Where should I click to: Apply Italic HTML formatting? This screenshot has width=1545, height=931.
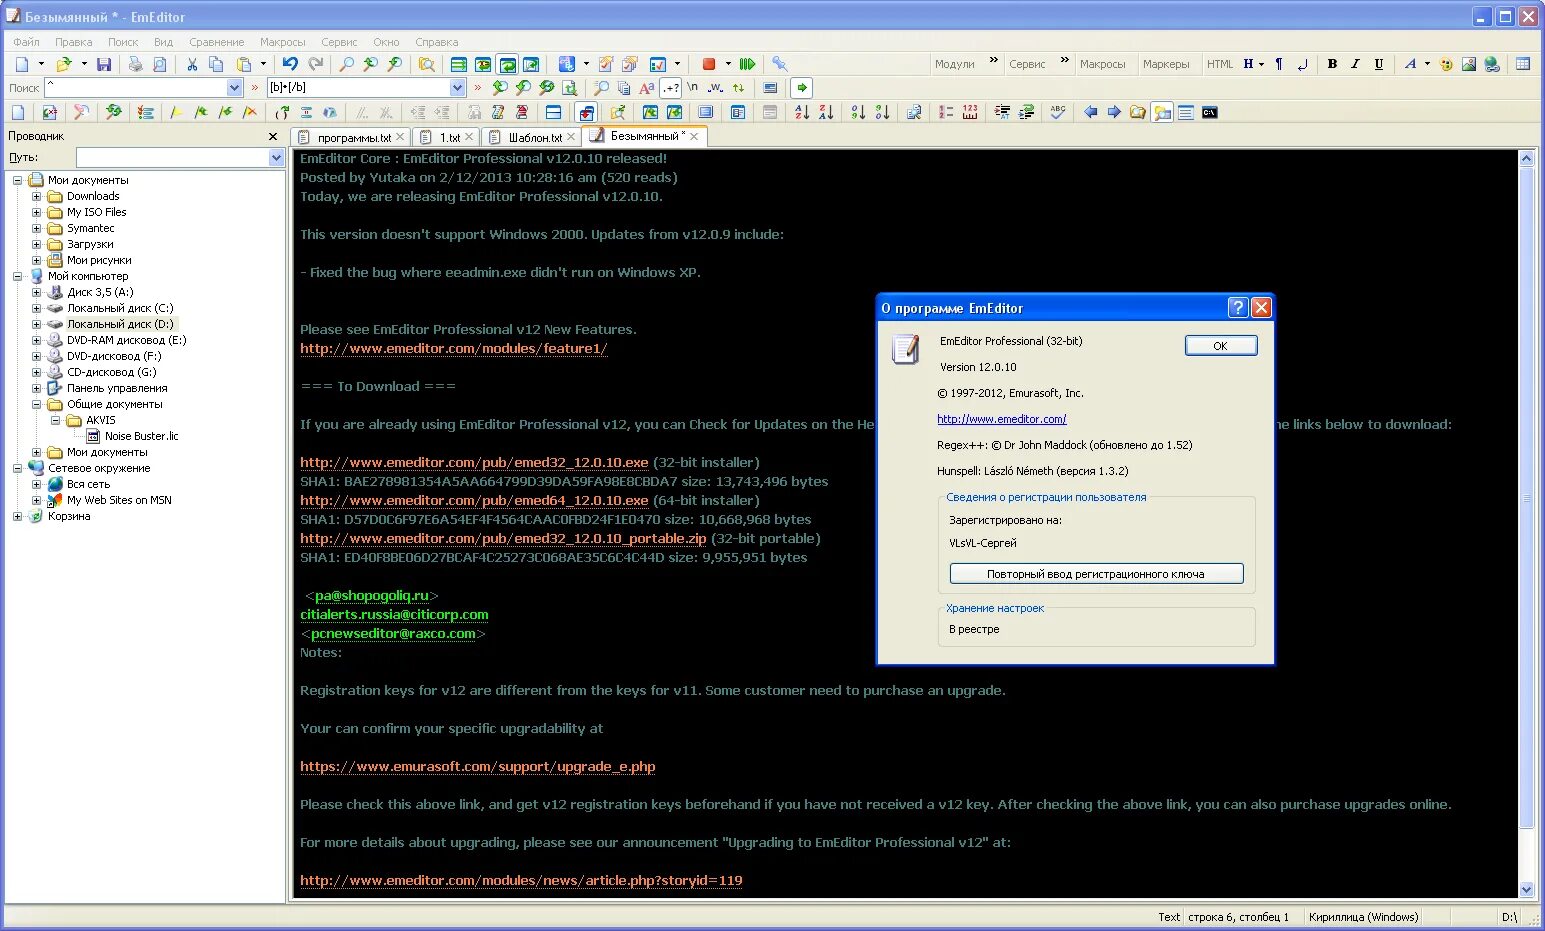1355,64
